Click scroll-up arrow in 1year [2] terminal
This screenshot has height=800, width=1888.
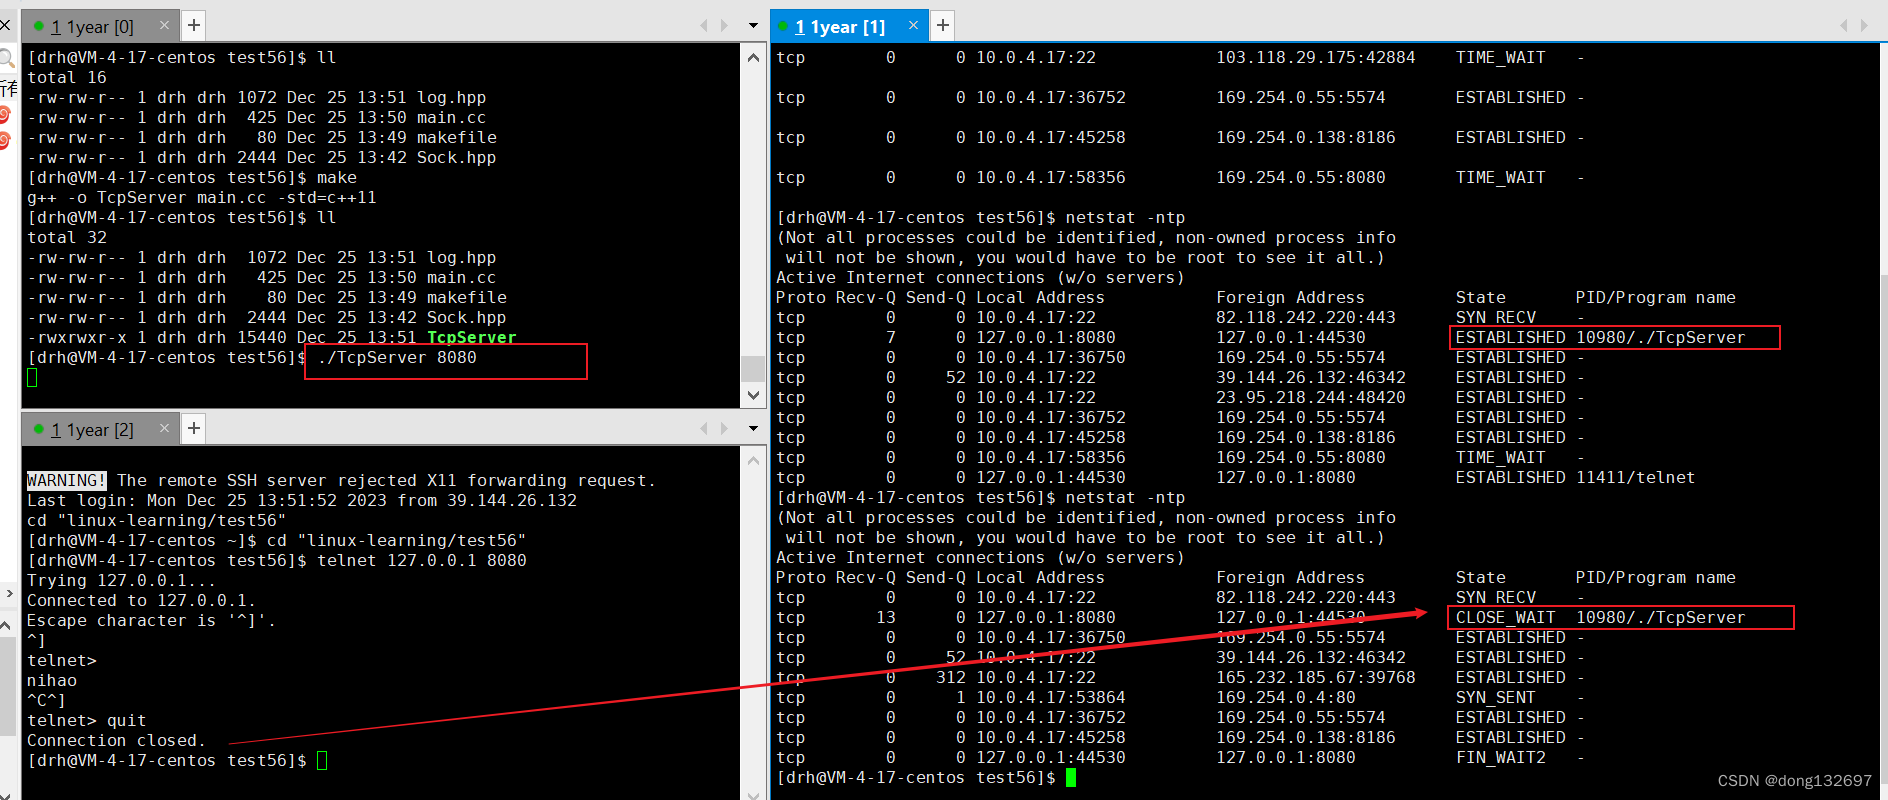[753, 460]
